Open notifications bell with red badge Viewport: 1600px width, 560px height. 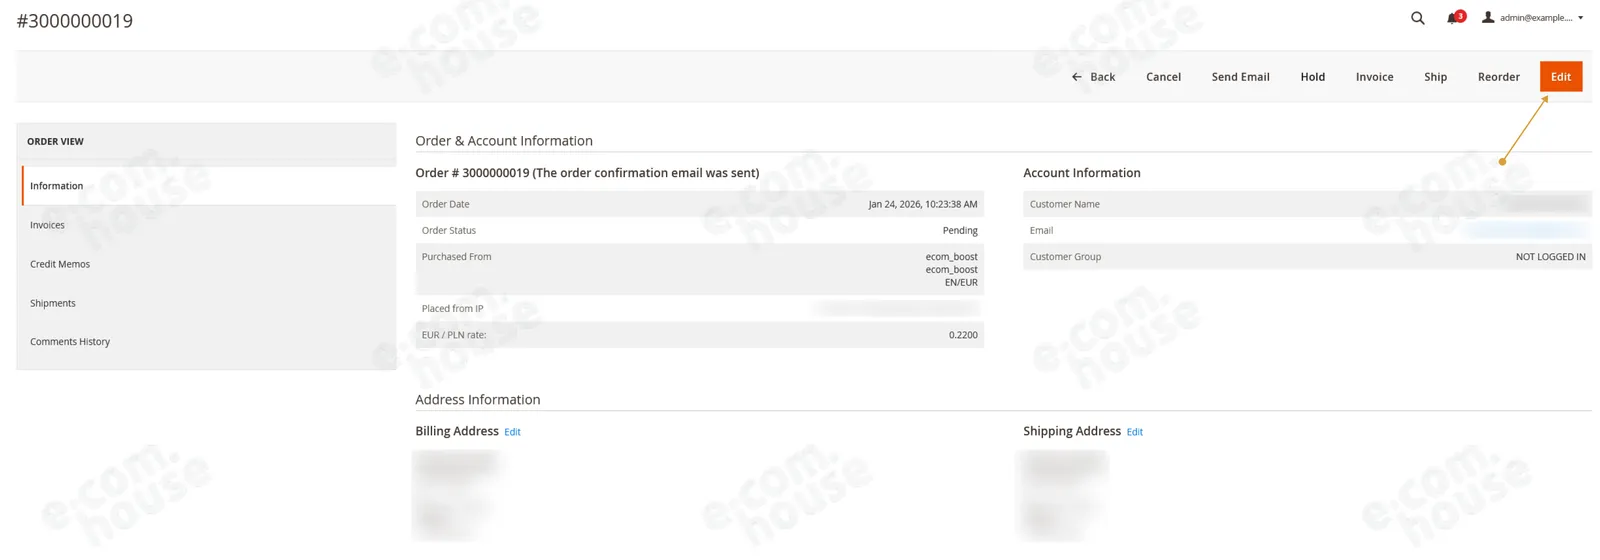click(x=1455, y=17)
